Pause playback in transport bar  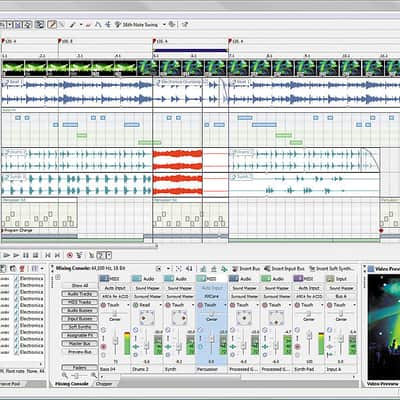(26, 255)
